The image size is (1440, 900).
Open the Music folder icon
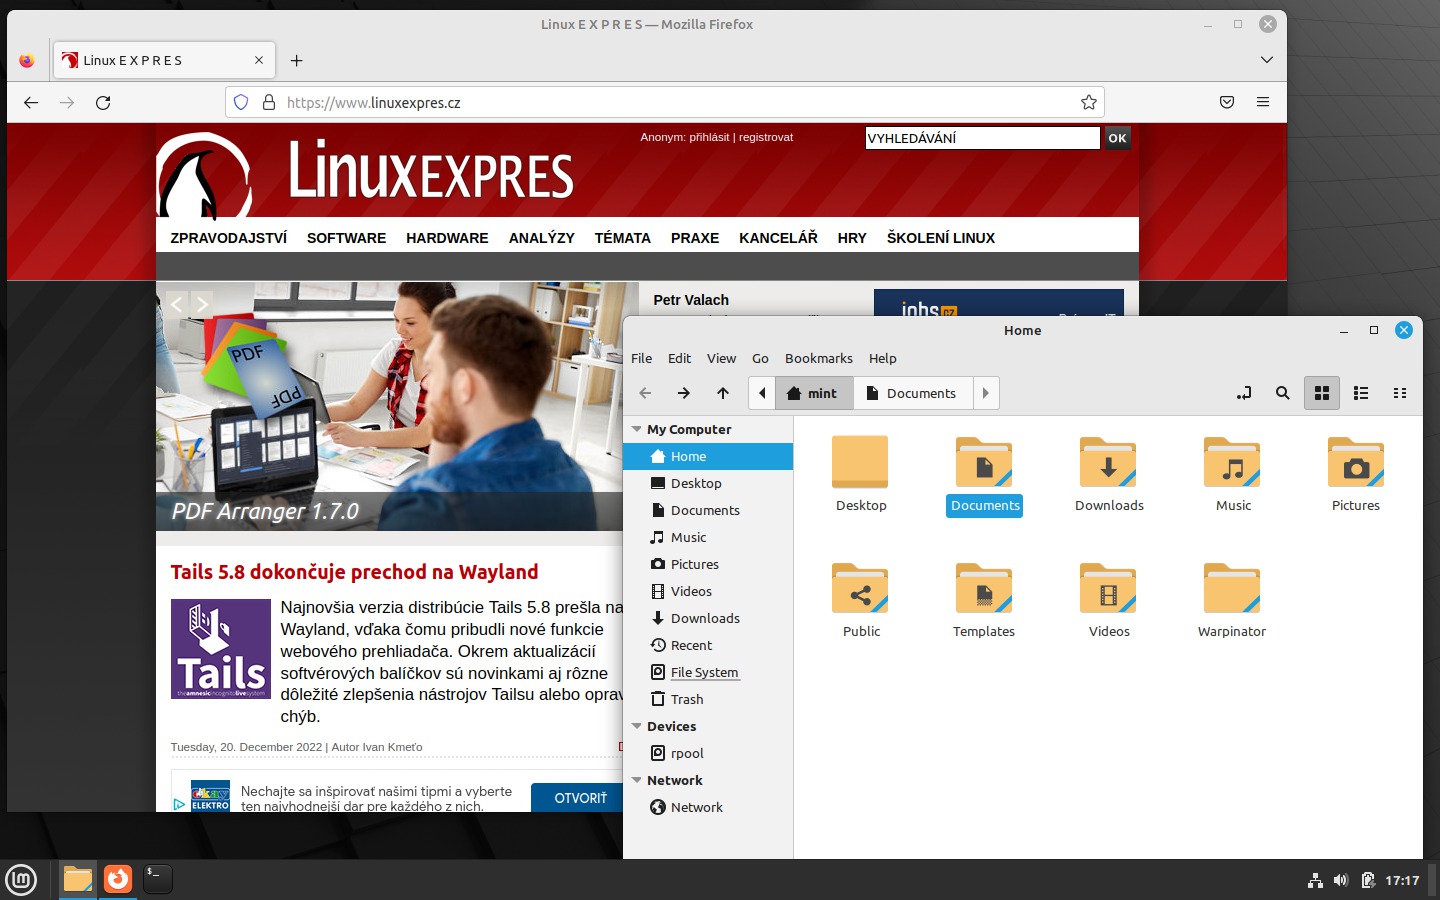tap(1233, 474)
